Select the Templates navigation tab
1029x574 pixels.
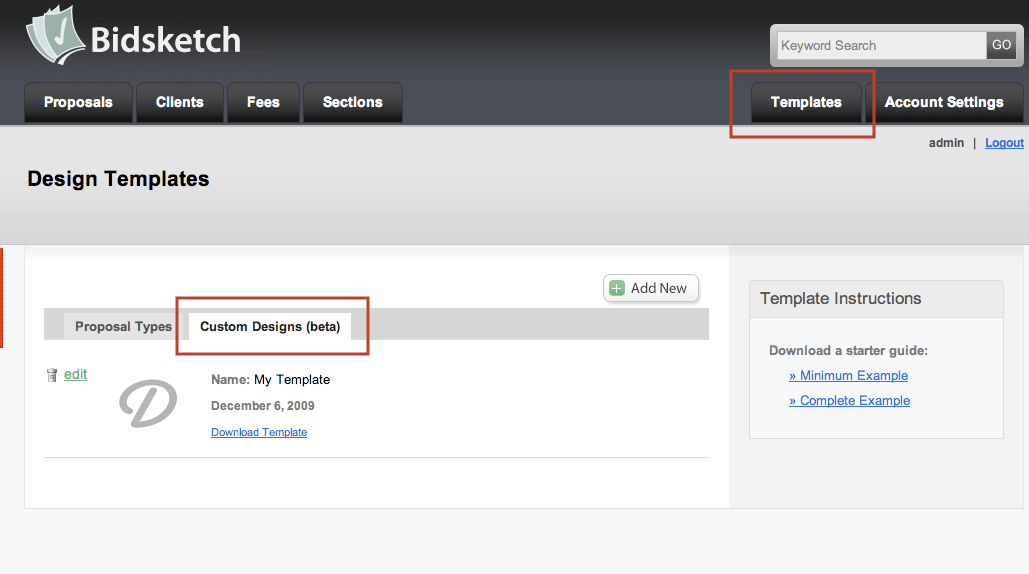click(806, 102)
